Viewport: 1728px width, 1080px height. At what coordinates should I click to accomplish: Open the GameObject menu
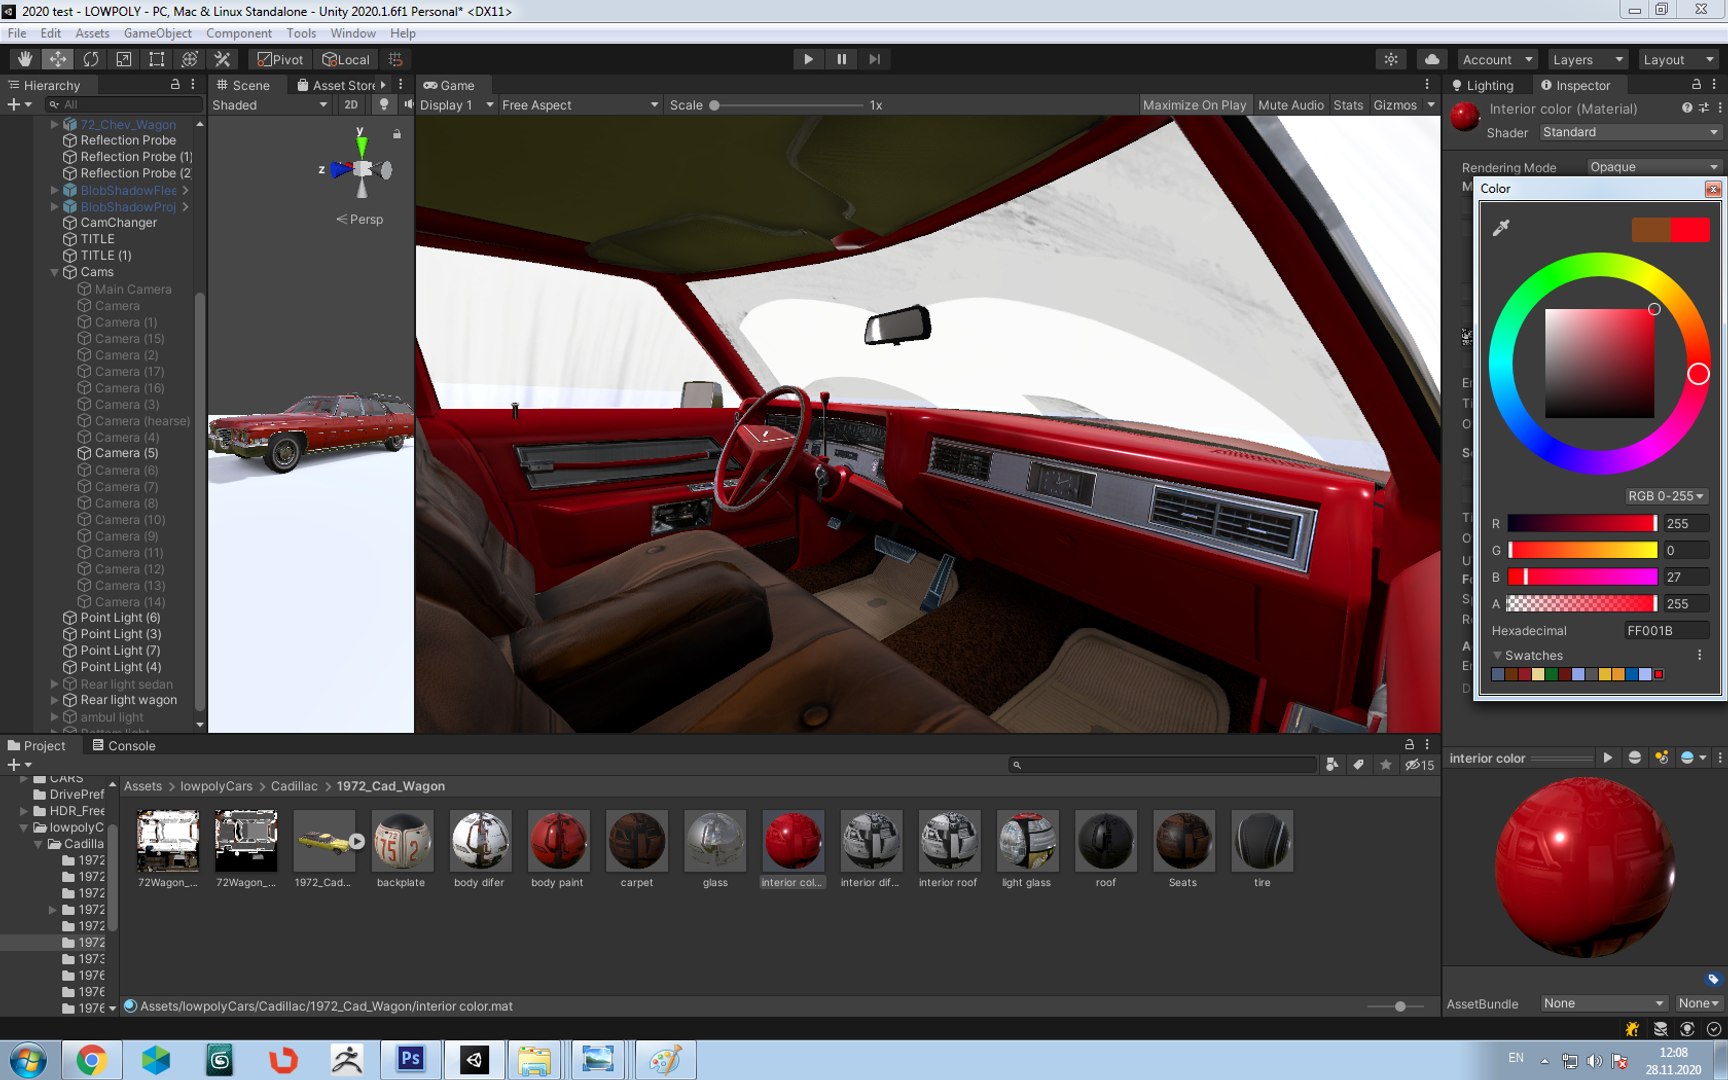click(x=158, y=33)
